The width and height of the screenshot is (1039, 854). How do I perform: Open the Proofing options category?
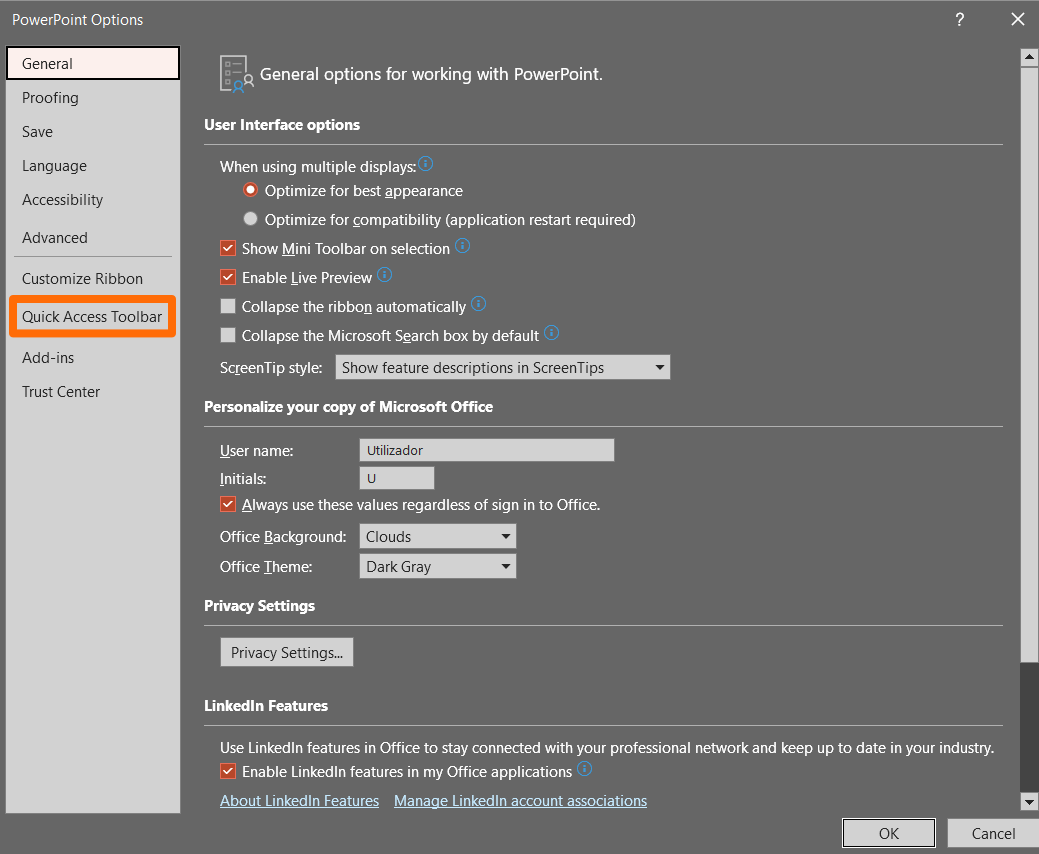(50, 98)
